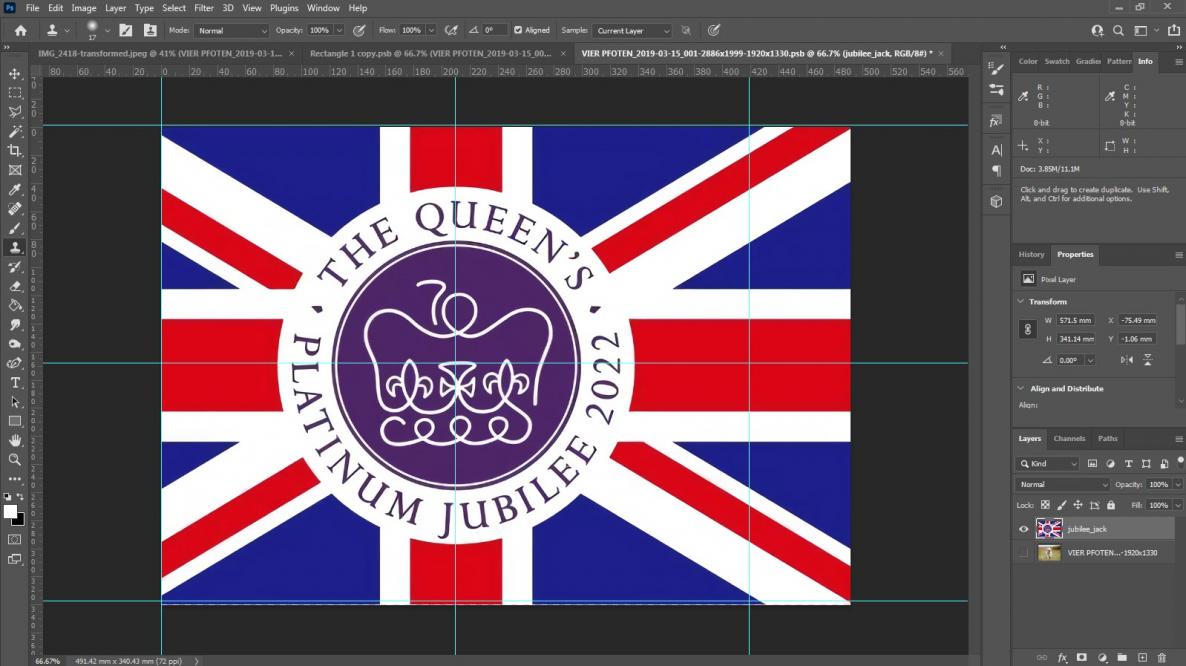This screenshot has height=666, width=1186.
Task: Open the options bar Opacity dropdown arrow
Action: click(339, 31)
